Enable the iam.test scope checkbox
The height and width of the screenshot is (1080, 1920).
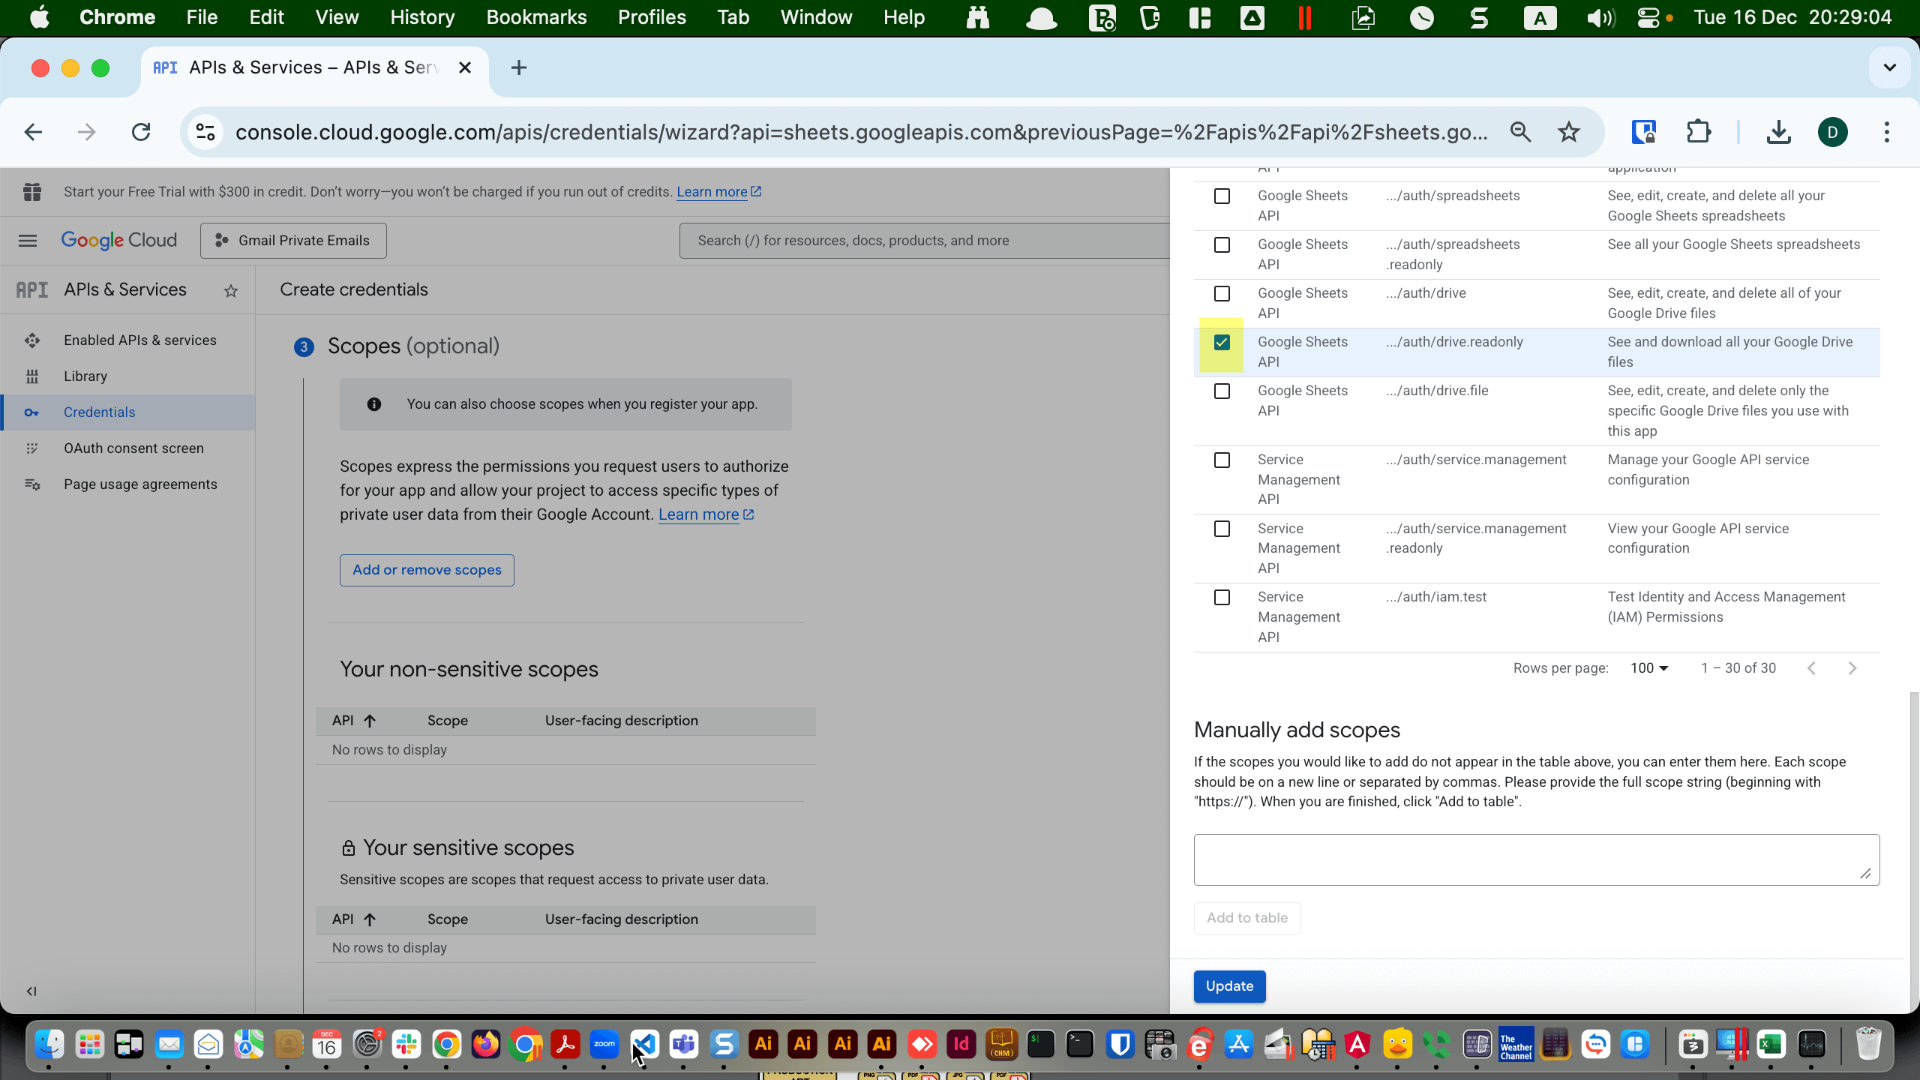pyautogui.click(x=1222, y=597)
